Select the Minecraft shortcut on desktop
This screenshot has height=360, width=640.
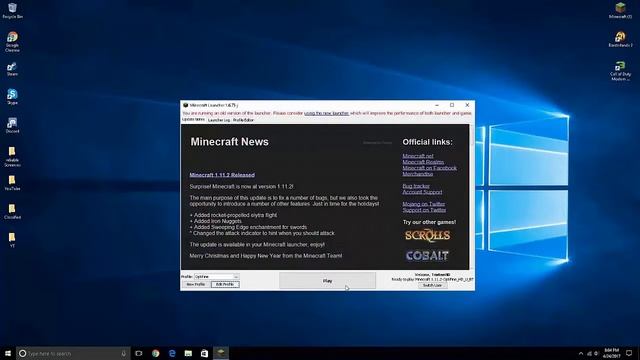point(620,11)
